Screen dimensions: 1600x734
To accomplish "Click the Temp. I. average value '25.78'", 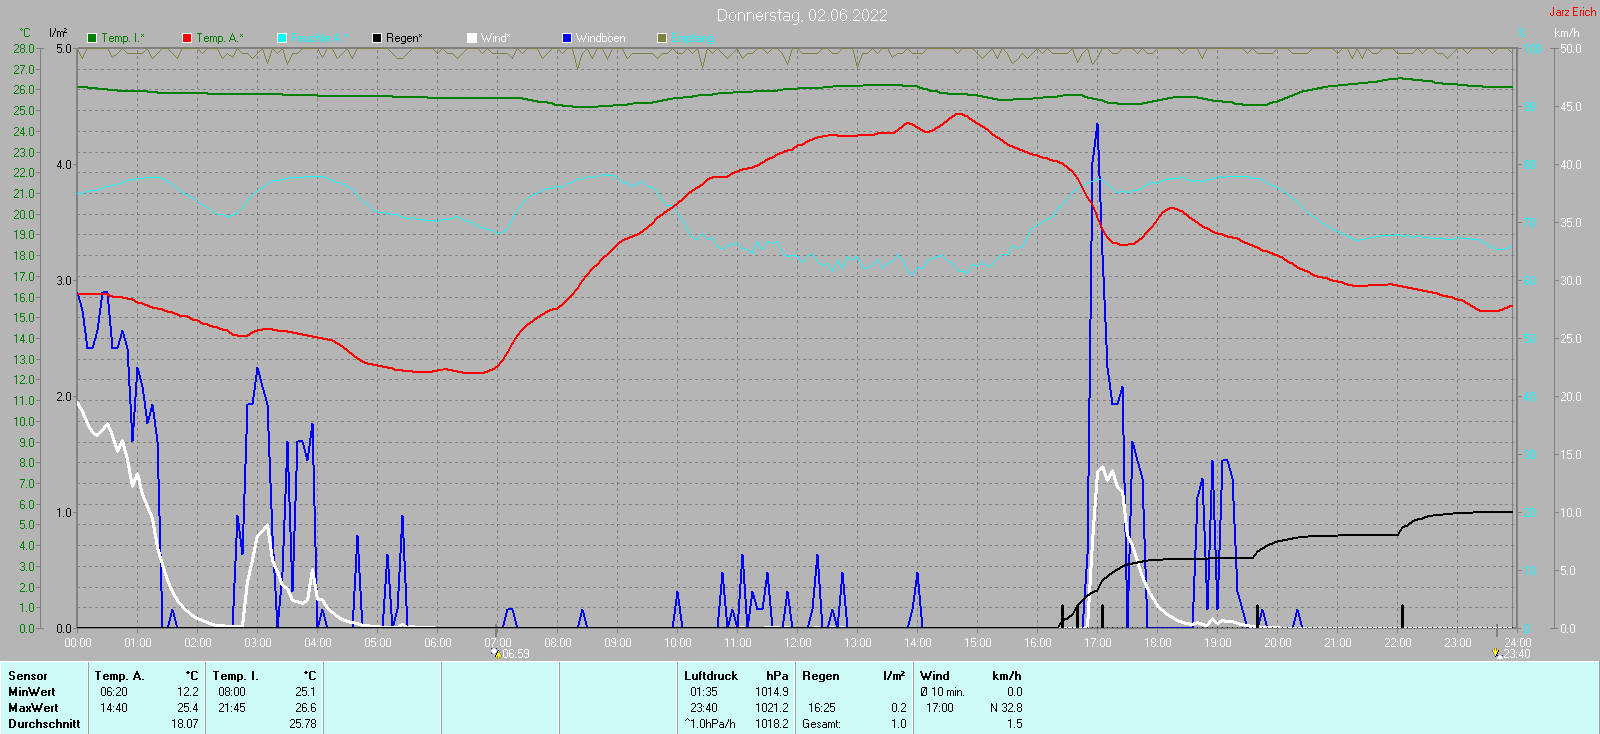I will pos(303,724).
